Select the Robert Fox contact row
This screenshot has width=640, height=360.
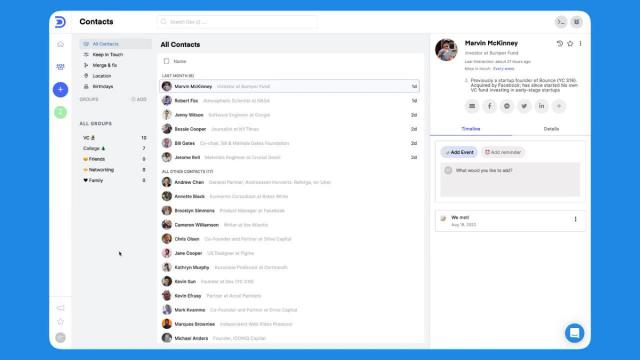(x=289, y=100)
